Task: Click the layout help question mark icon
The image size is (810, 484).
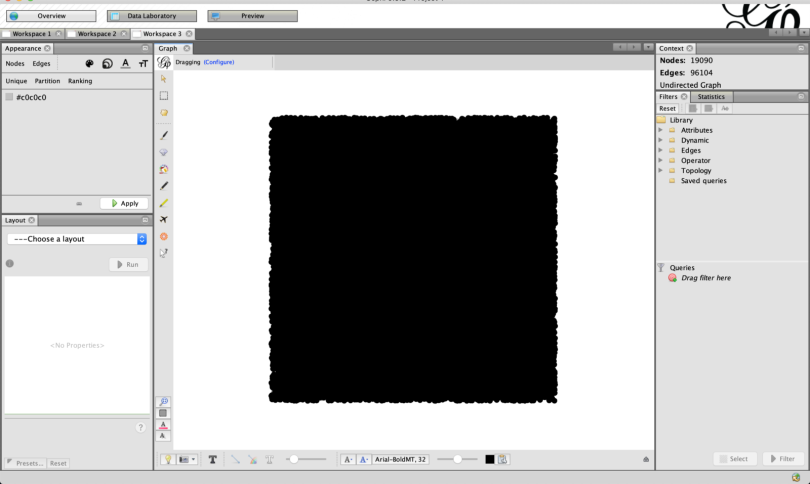Action: click(141, 427)
